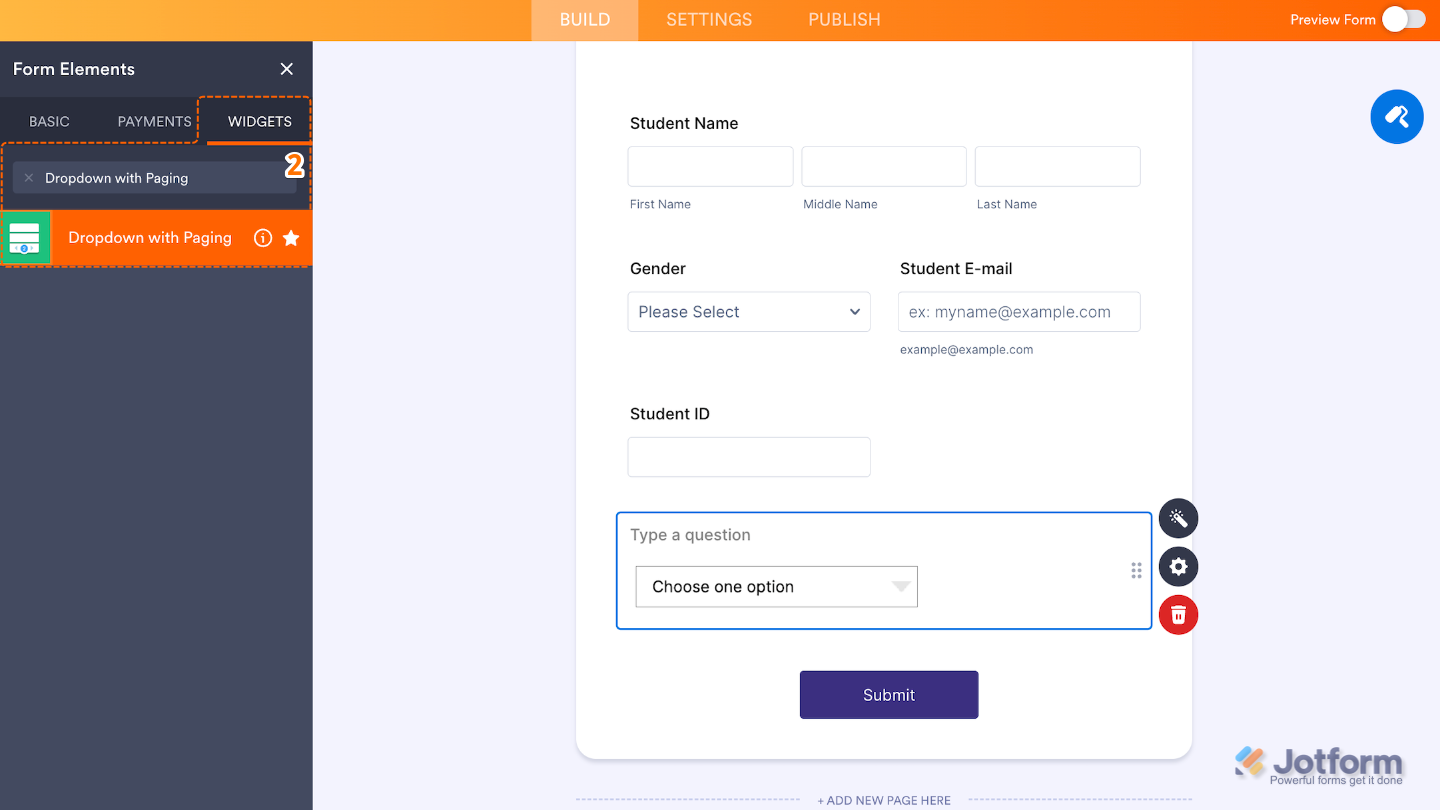
Task: Click ADD NEW PAGE HERE link
Action: pos(884,800)
